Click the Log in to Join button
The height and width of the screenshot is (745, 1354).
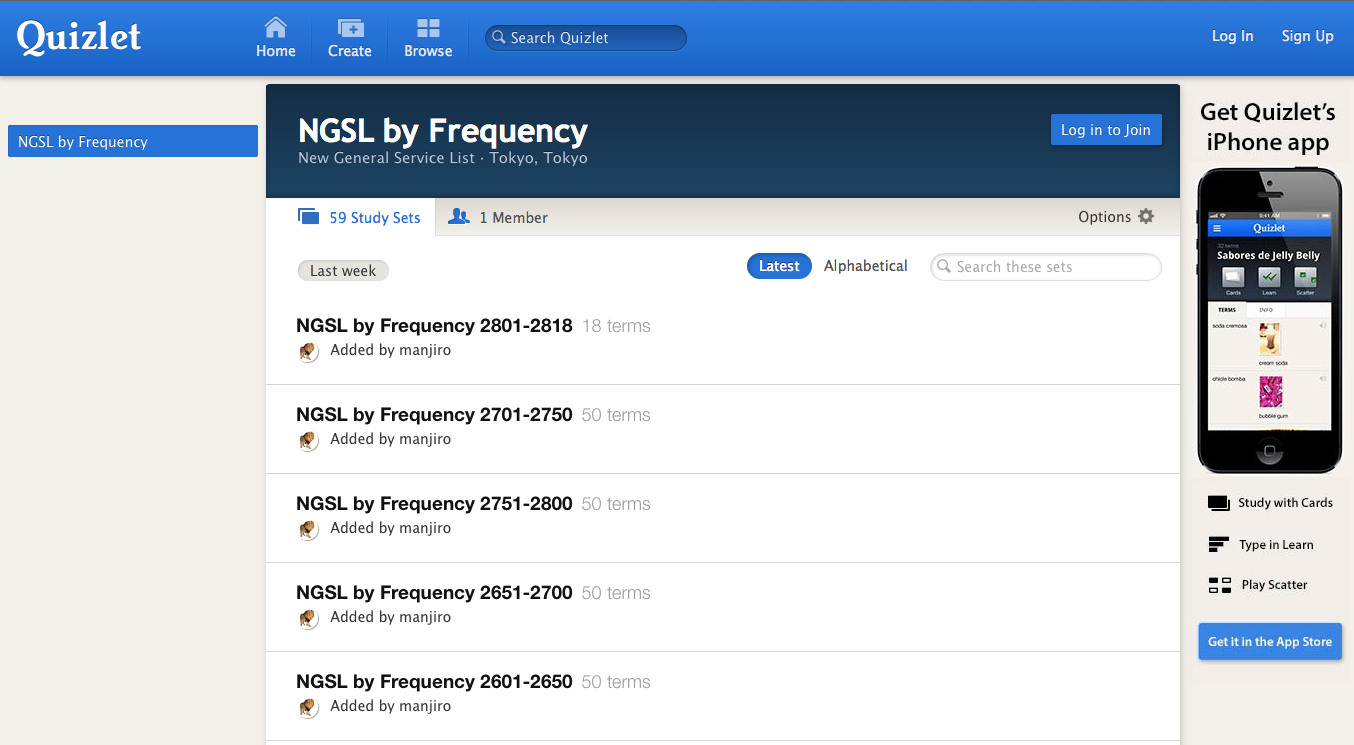(1106, 130)
